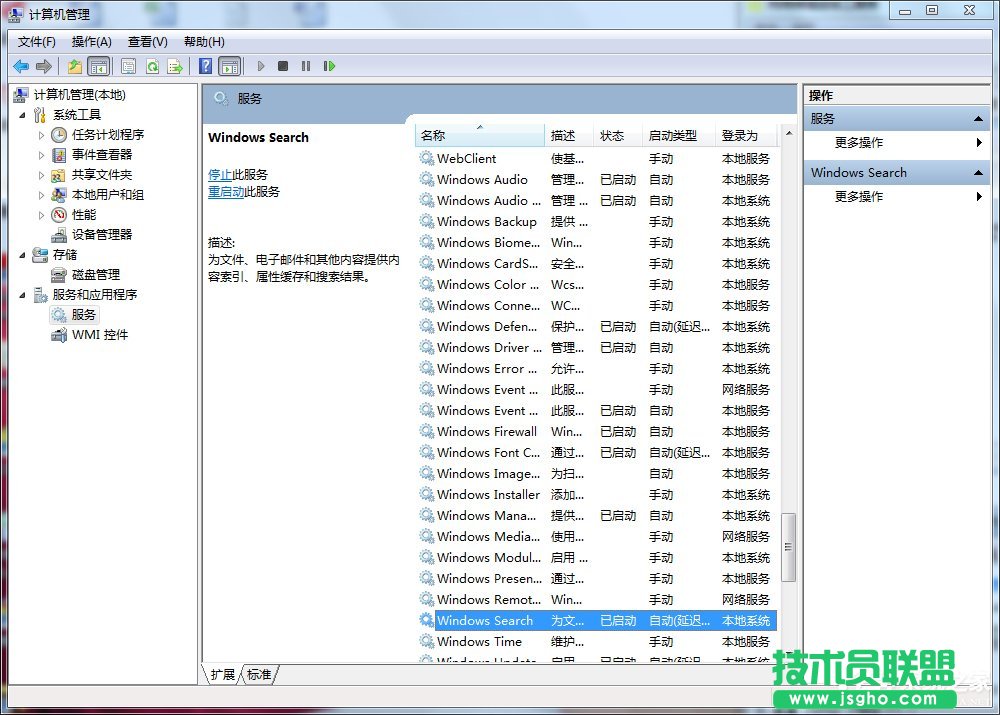The height and width of the screenshot is (715, 1000).
Task: Navigate back with the blue back arrow
Action: [21, 65]
